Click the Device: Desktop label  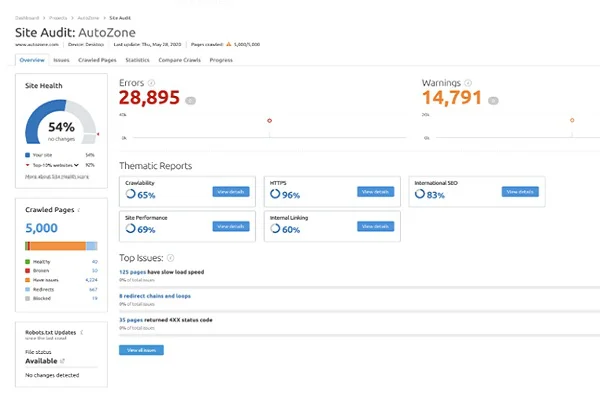click(86, 44)
